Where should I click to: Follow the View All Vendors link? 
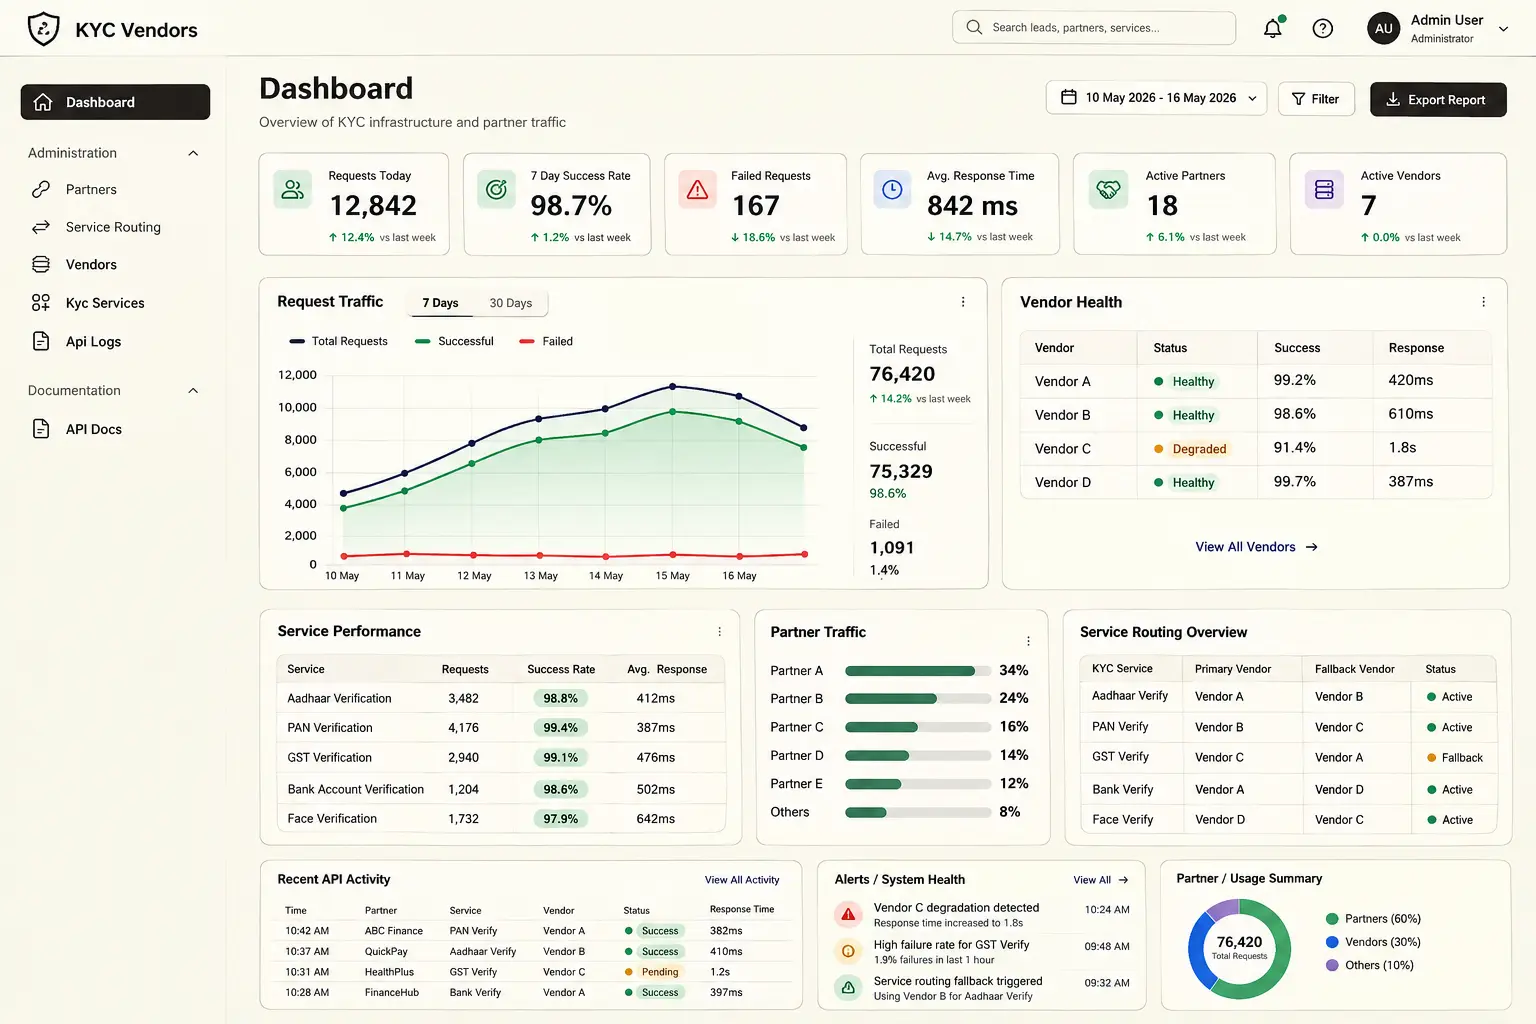pyautogui.click(x=1256, y=547)
